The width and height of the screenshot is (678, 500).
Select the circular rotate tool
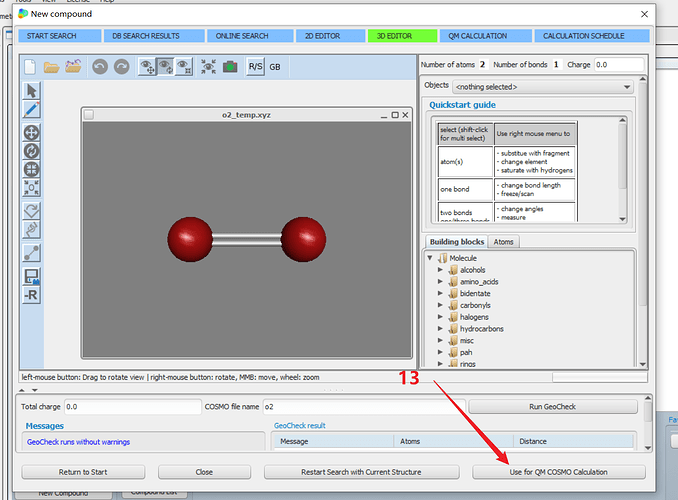[32, 151]
